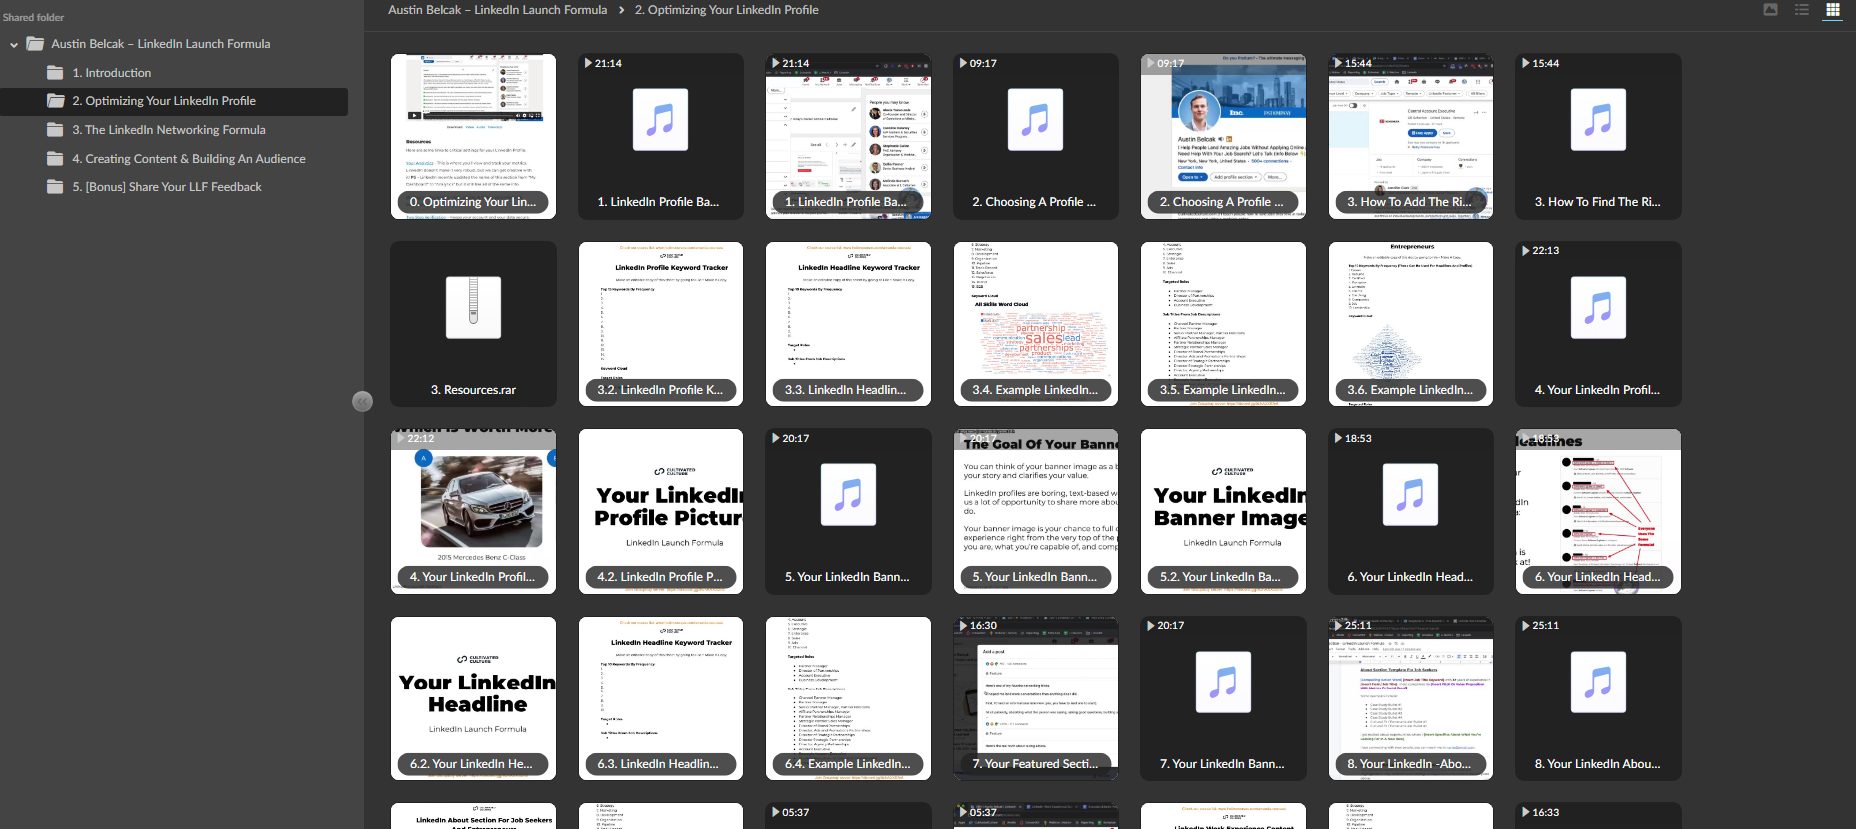
Task: Switch to list view icon
Action: pyautogui.click(x=1802, y=10)
